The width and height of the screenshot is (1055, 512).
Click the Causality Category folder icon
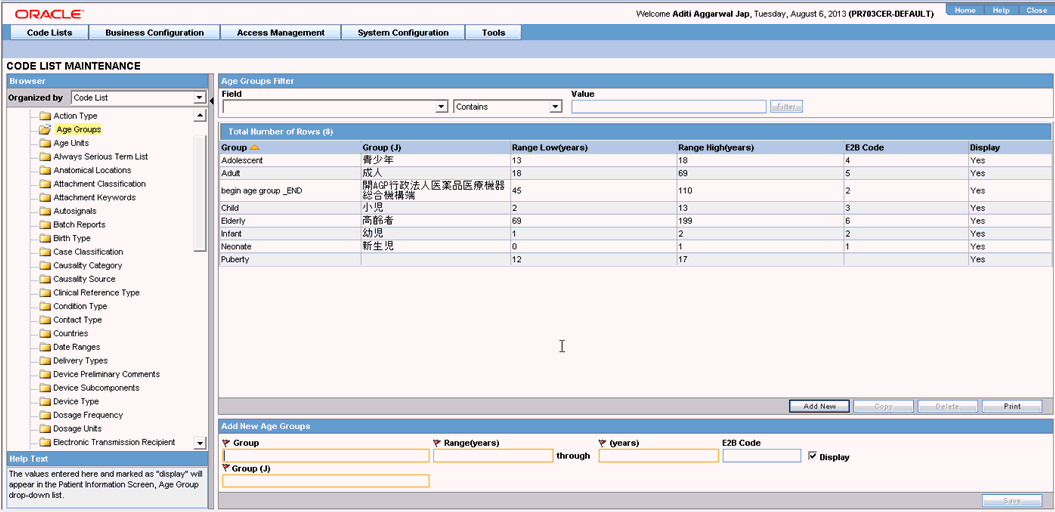point(45,266)
